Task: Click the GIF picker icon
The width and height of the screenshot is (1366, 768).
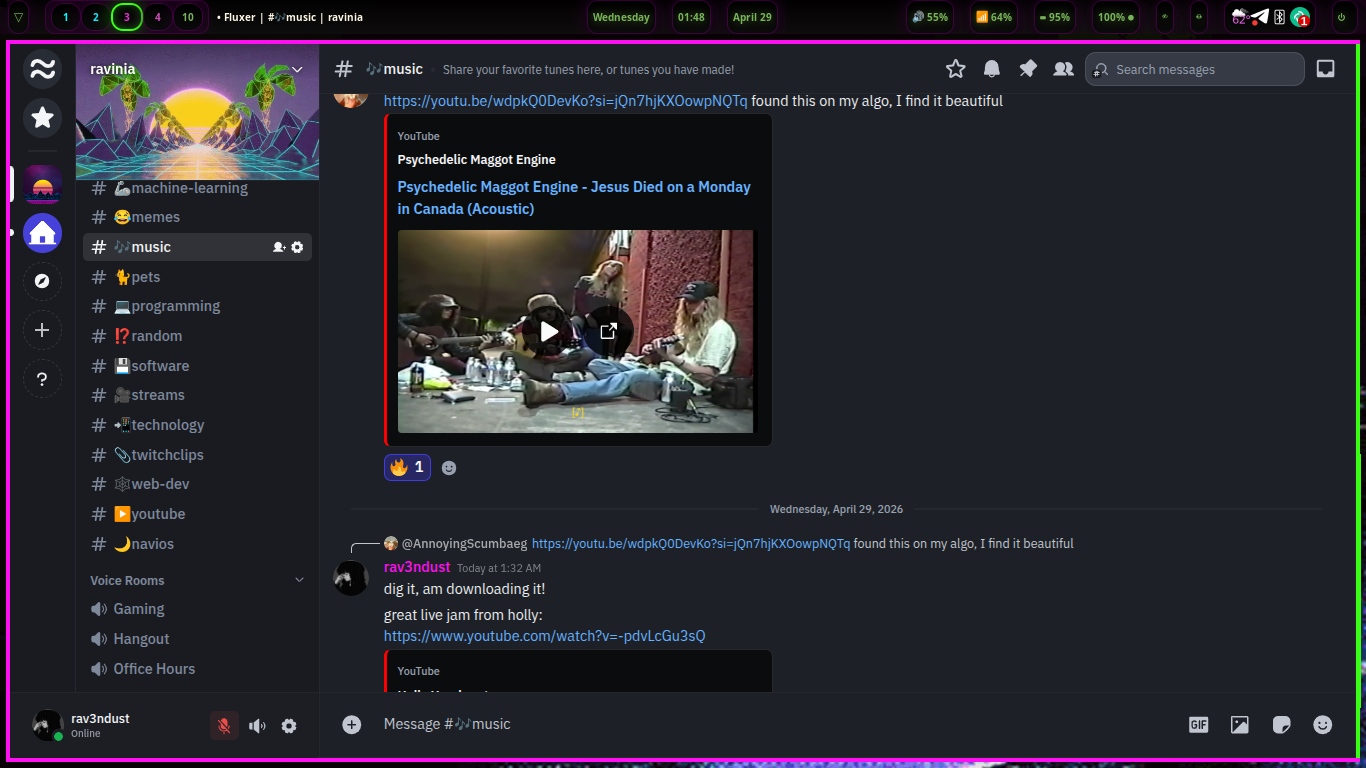Action: (1198, 725)
